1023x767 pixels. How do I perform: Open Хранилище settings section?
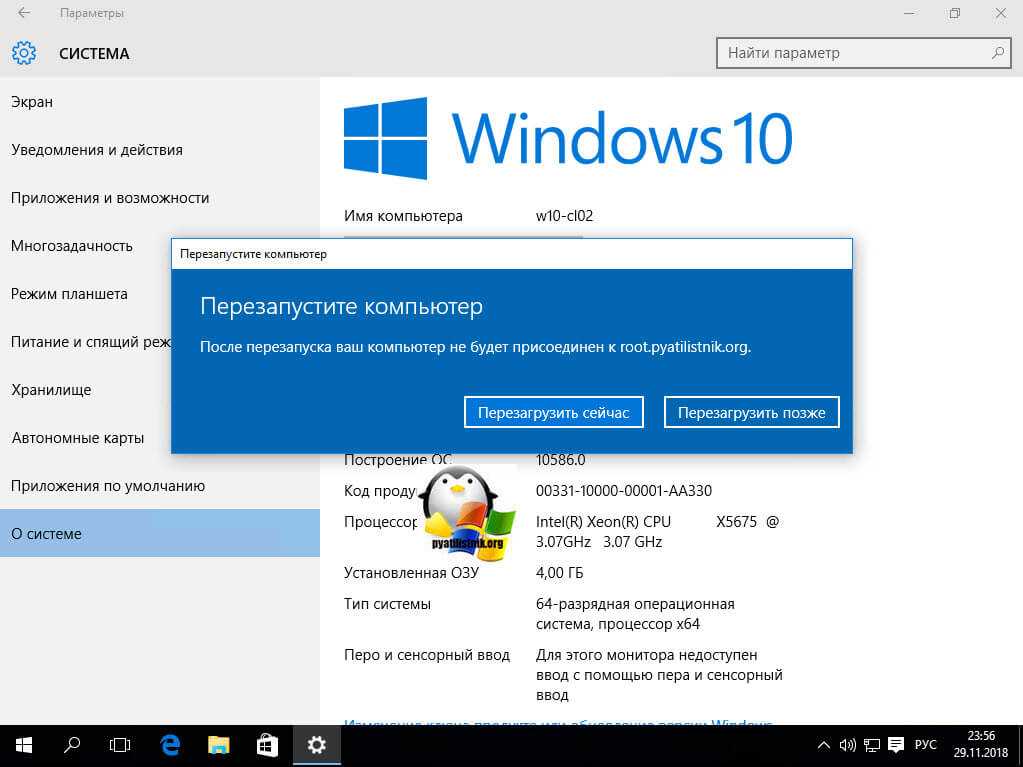click(x=51, y=390)
